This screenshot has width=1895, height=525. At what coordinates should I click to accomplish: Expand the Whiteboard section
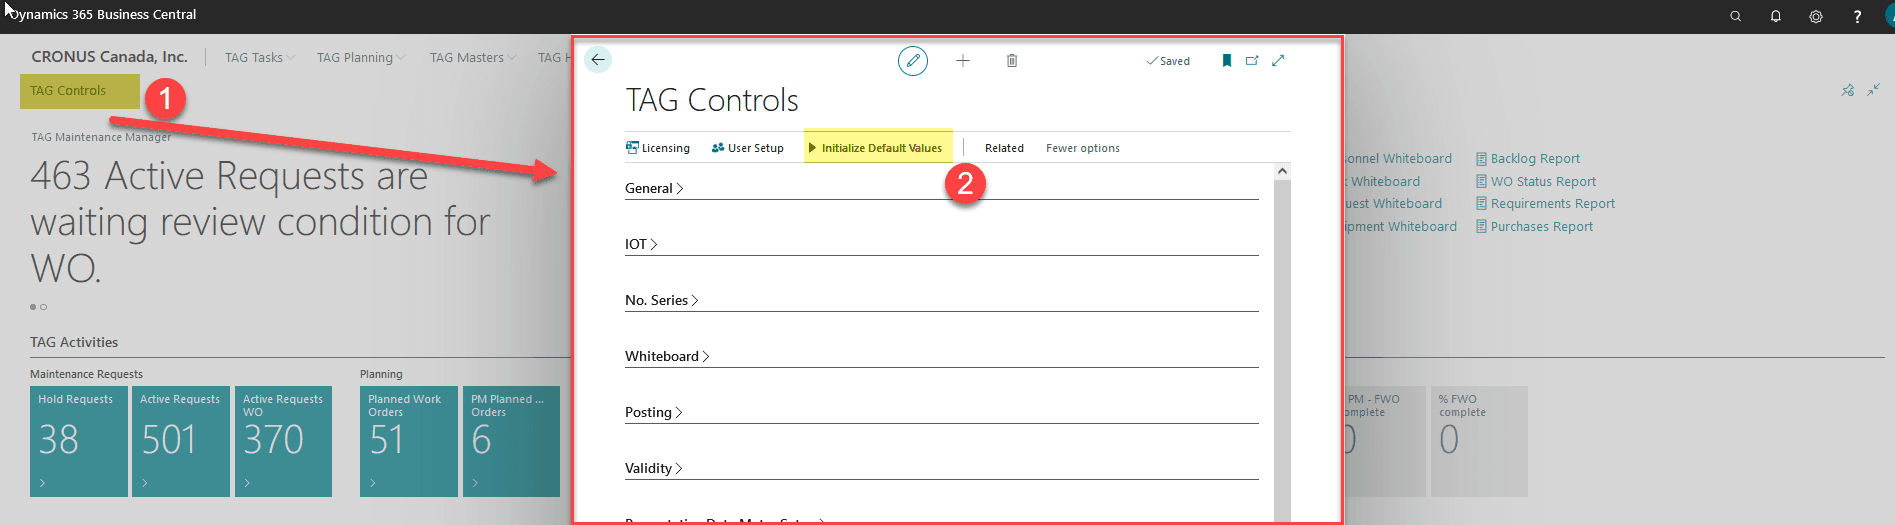(x=667, y=356)
